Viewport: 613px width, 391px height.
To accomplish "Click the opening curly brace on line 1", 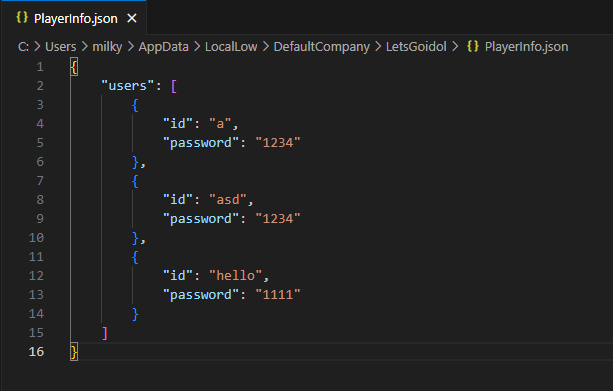I will pos(74,67).
